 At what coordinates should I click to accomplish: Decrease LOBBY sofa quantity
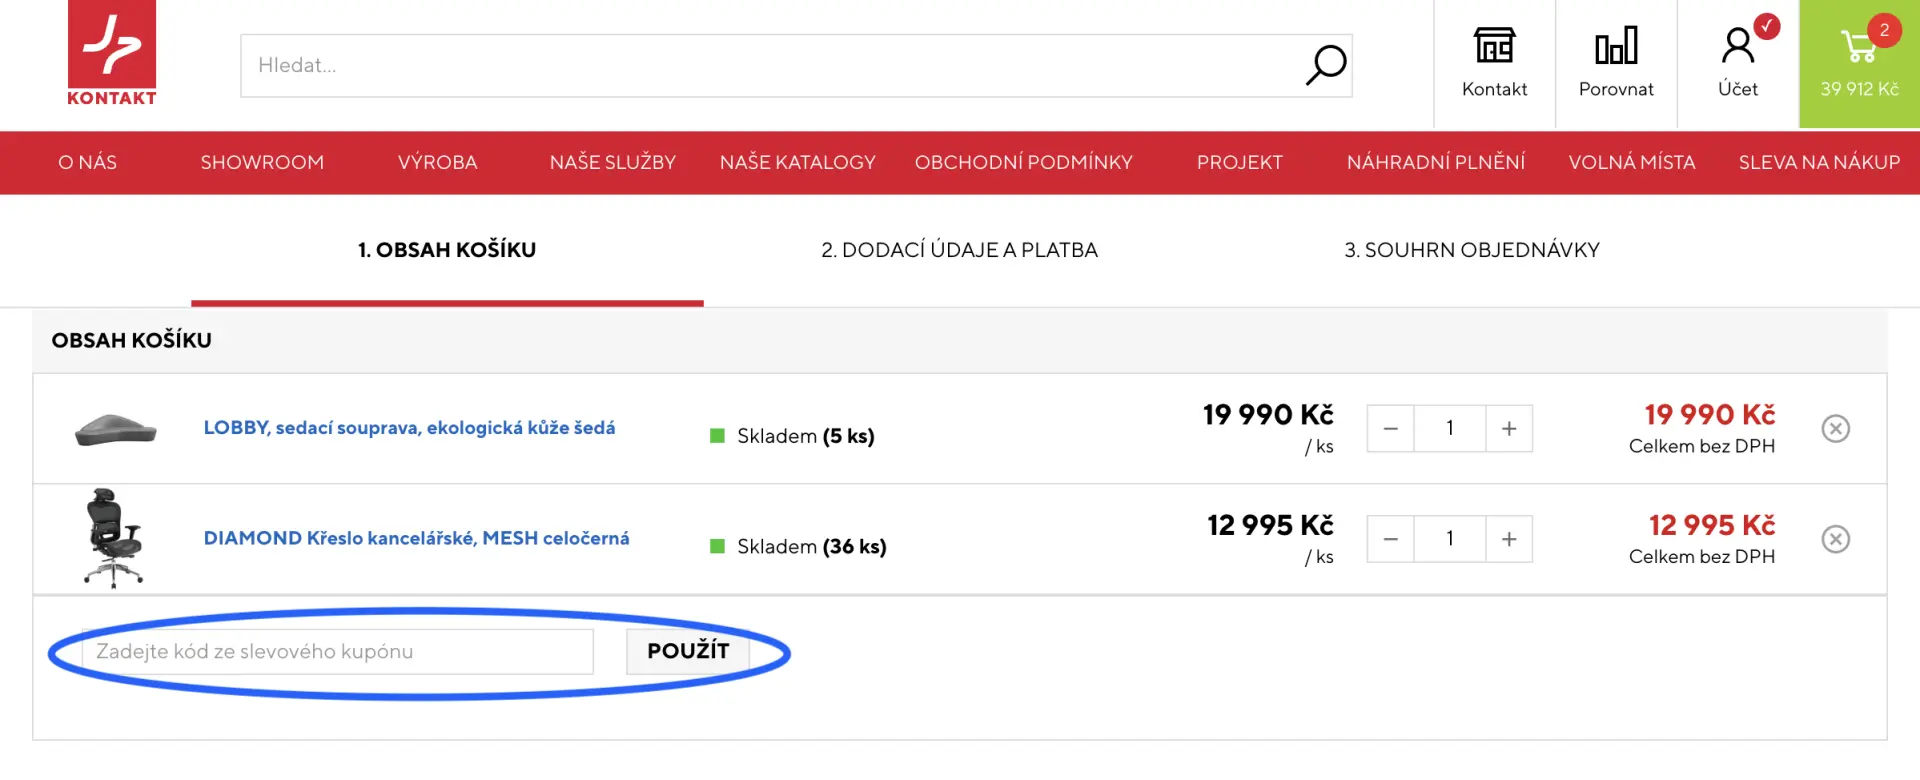(x=1390, y=429)
